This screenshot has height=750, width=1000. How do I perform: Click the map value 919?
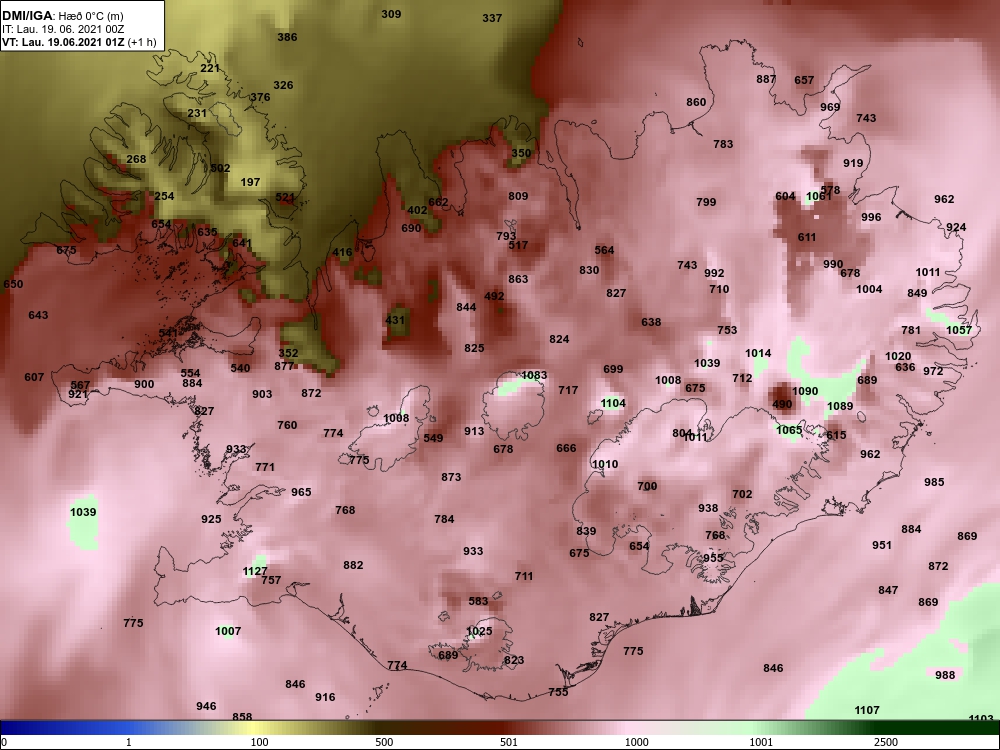(x=853, y=163)
